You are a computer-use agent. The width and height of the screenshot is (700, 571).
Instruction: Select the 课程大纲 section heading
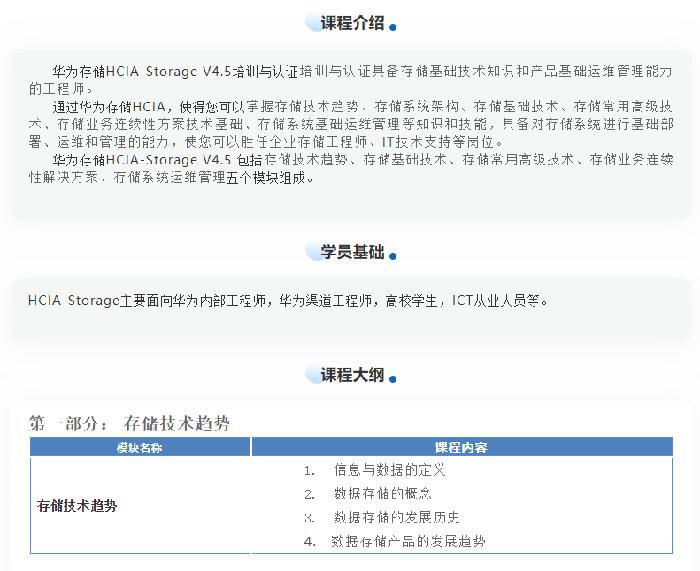click(x=351, y=375)
